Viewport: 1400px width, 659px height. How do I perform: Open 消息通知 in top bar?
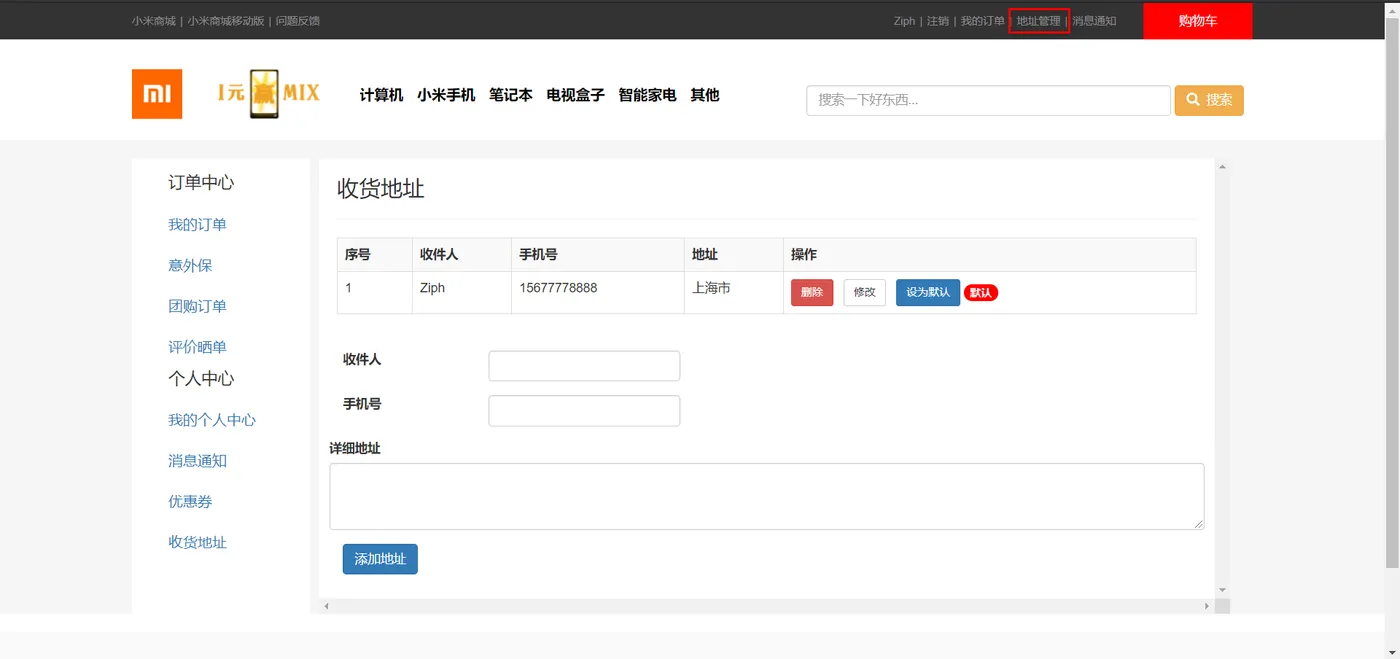coord(1094,21)
